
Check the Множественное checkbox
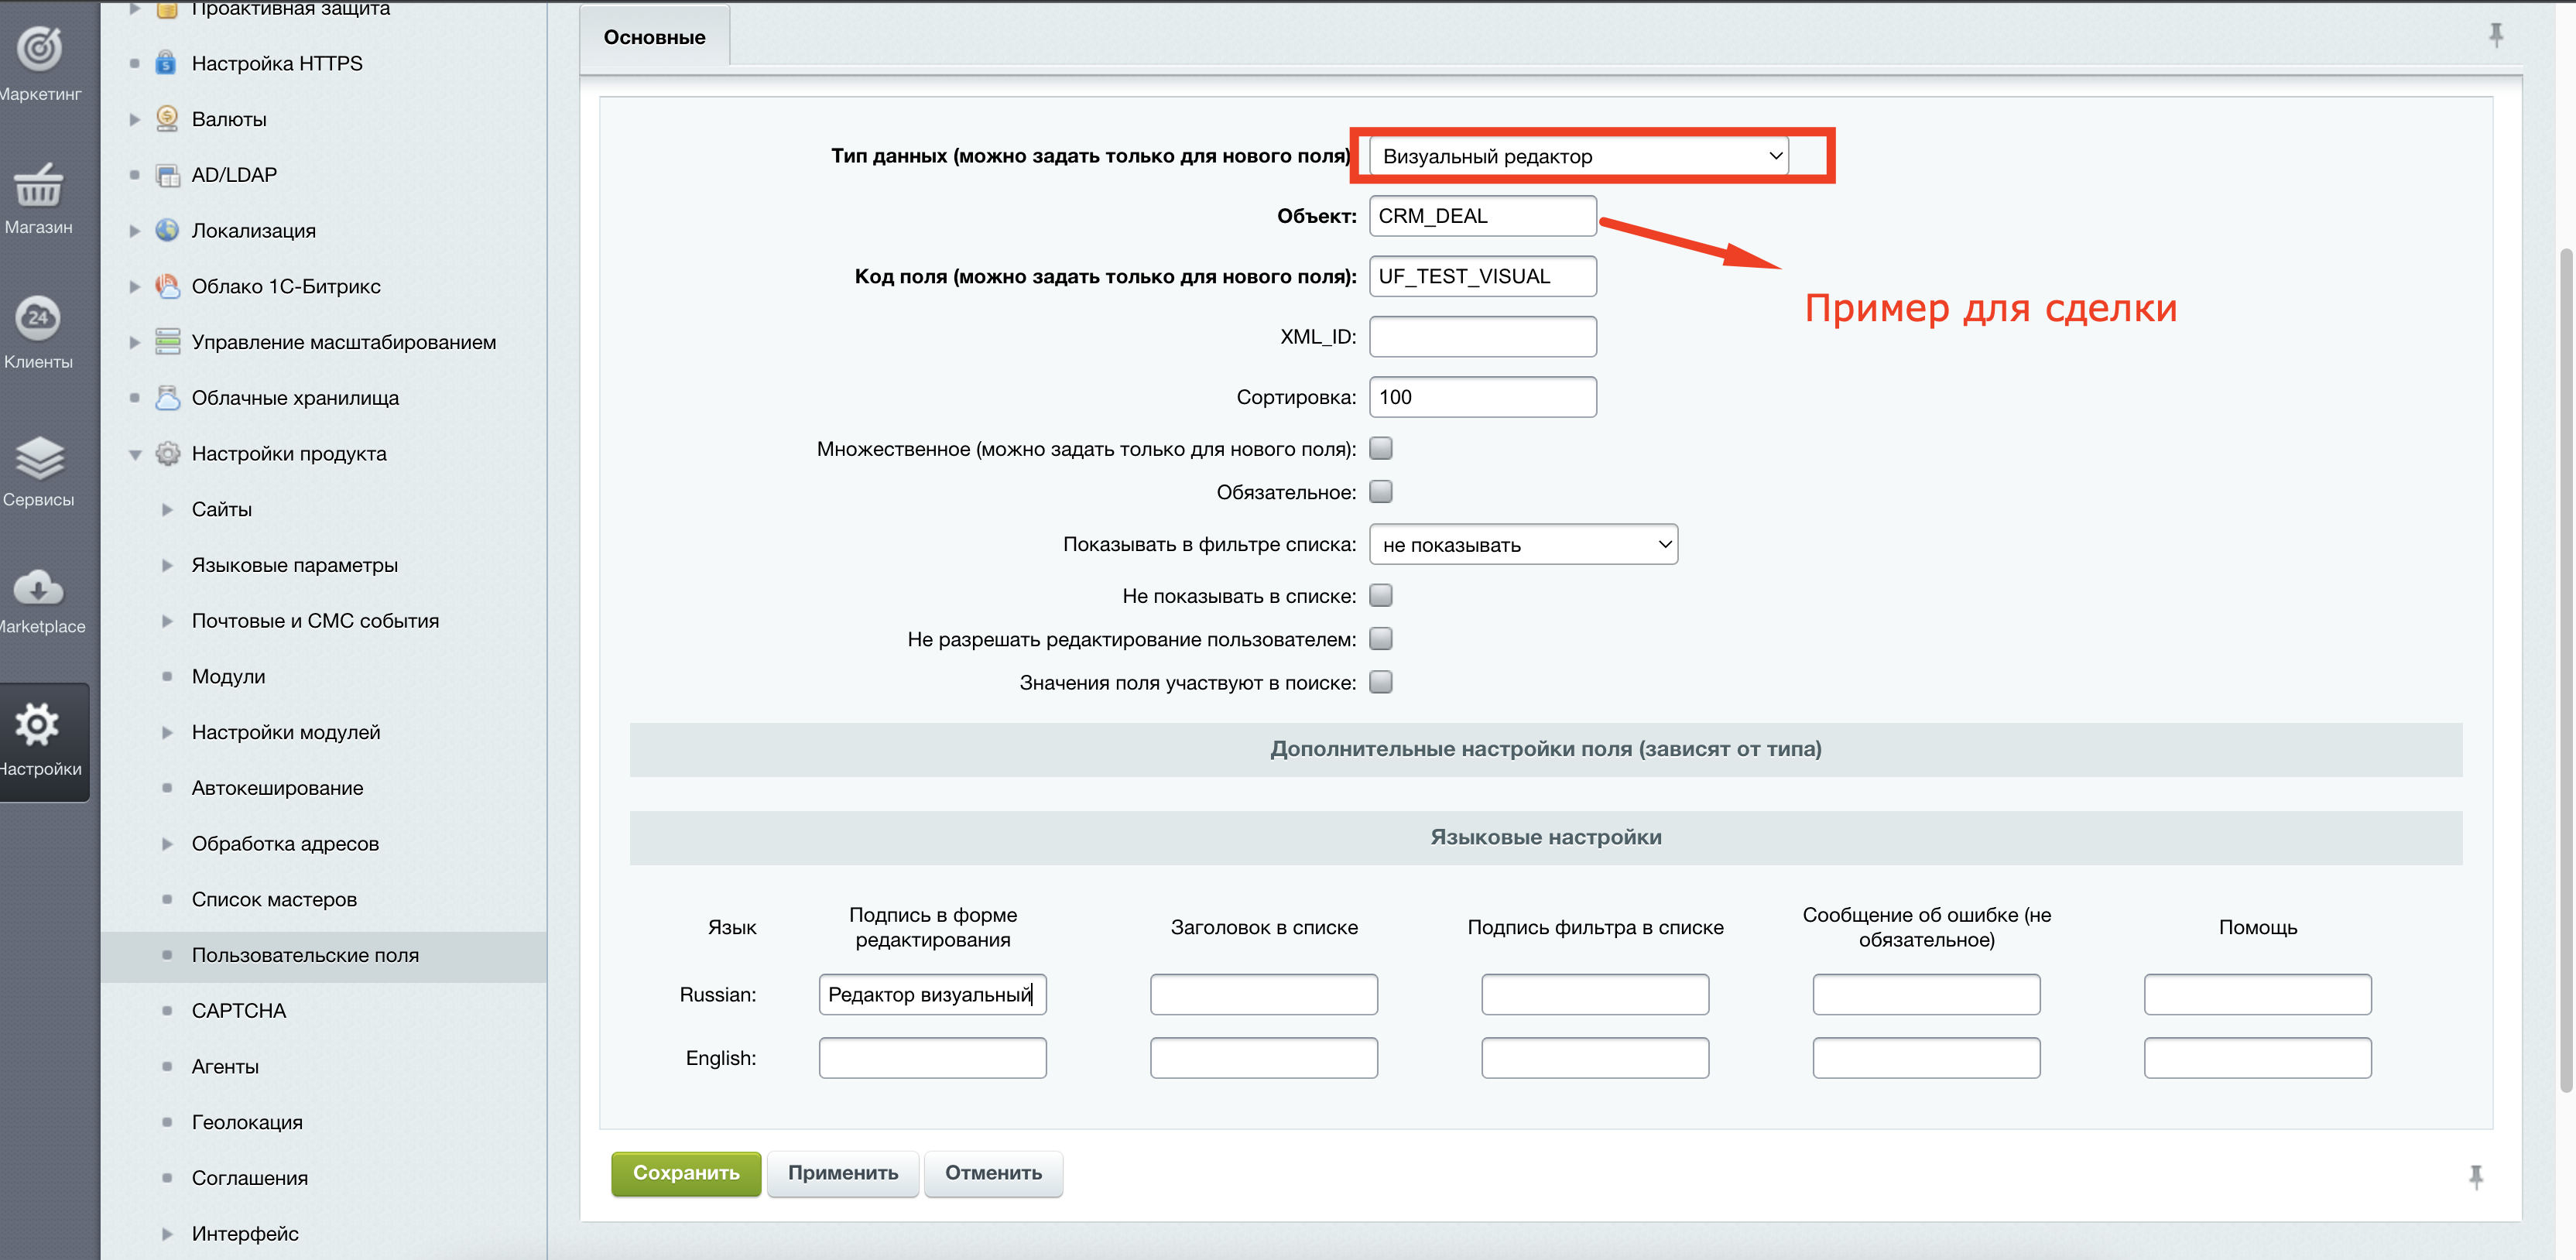coord(1380,448)
